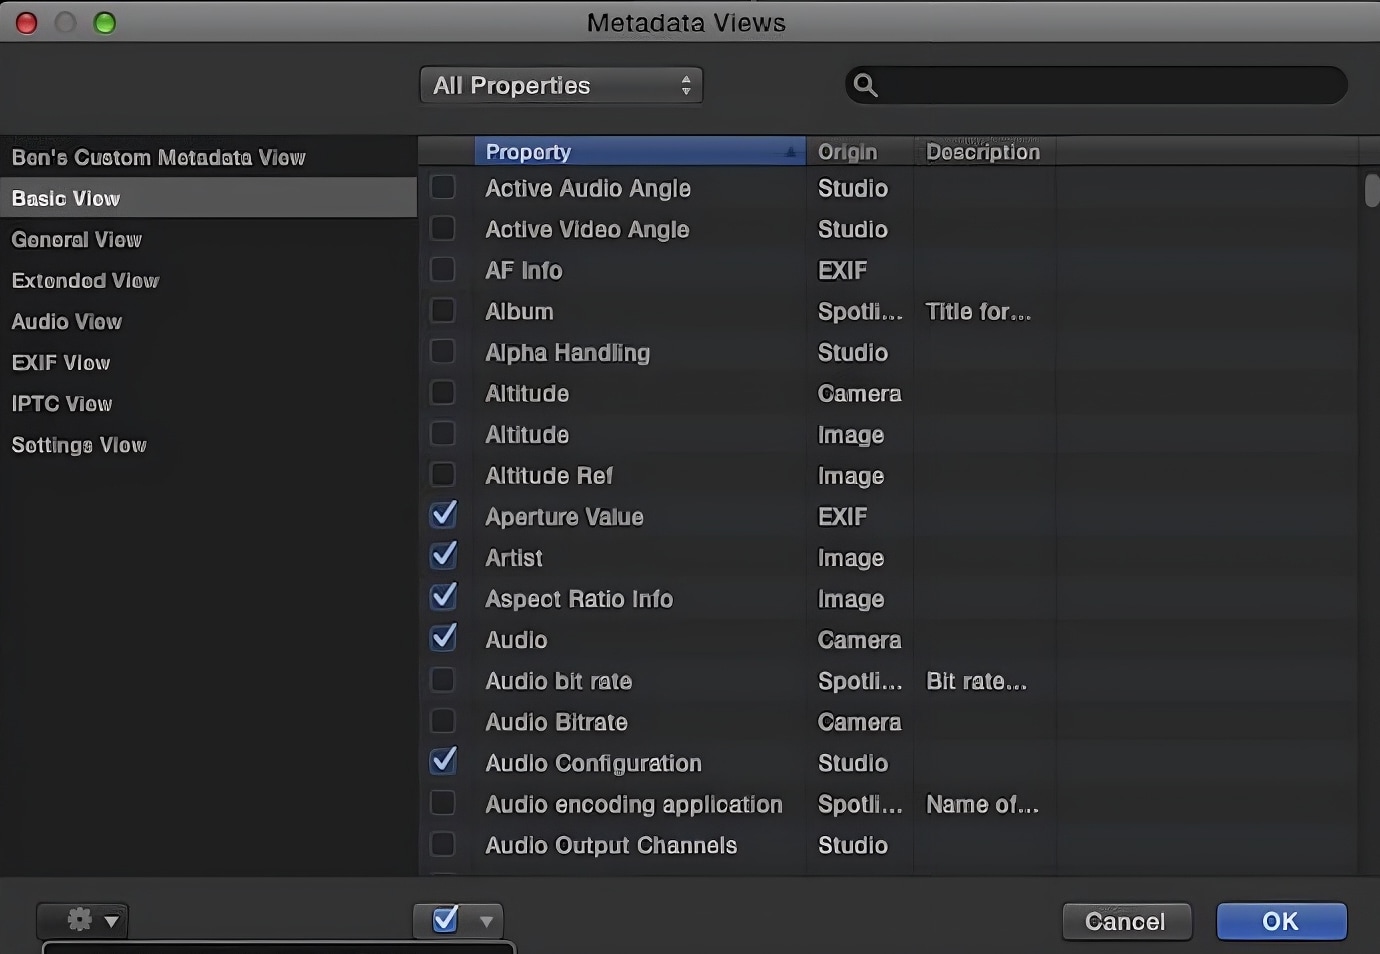Viewport: 1380px width, 954px height.
Task: Uncheck the Artist property checkbox
Action: [443, 557]
